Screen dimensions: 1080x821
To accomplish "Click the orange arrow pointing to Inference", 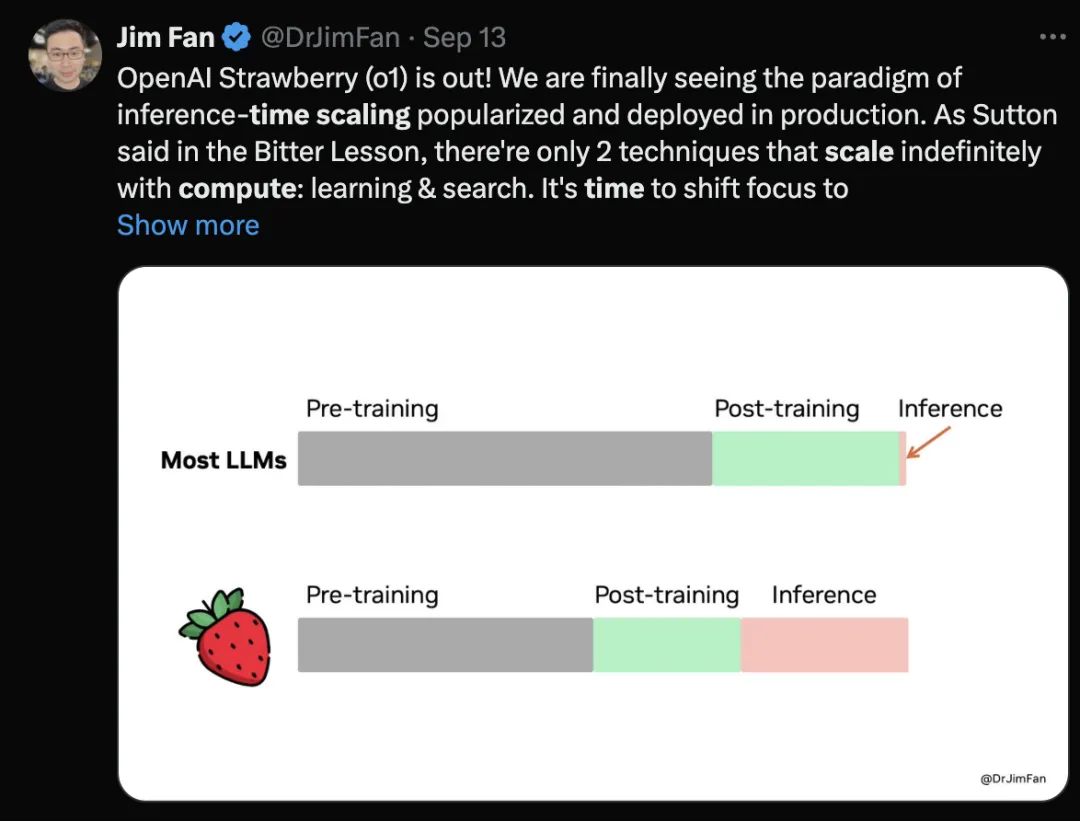I will tap(928, 442).
